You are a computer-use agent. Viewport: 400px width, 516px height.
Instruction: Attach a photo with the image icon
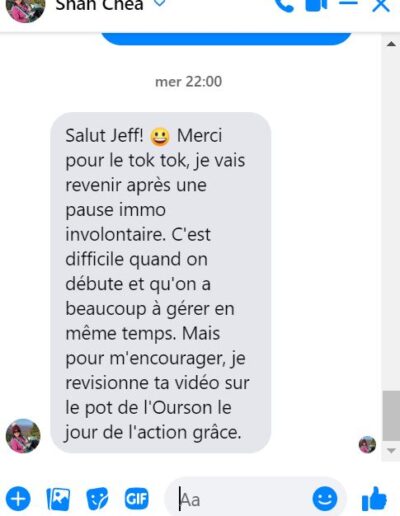pos(58,499)
